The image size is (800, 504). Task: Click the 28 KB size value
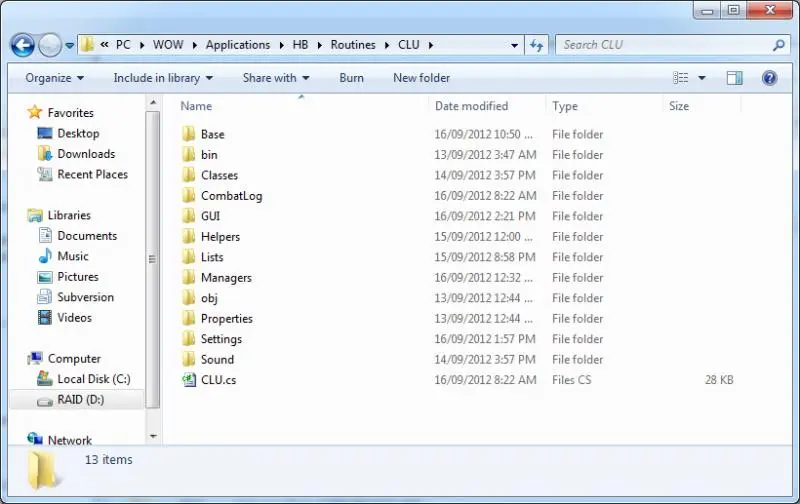pyautogui.click(x=719, y=380)
